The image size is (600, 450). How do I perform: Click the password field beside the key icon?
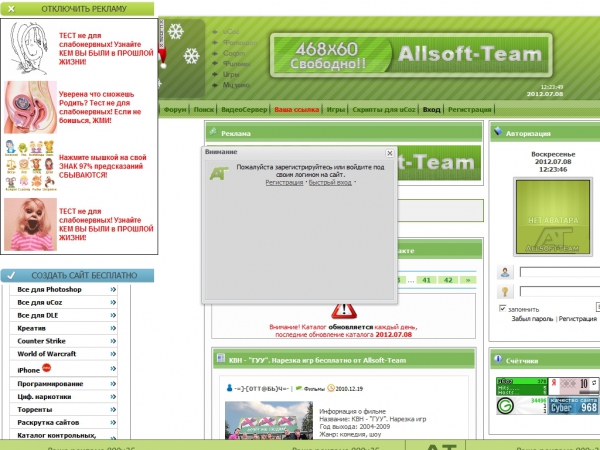pyautogui.click(x=560, y=291)
